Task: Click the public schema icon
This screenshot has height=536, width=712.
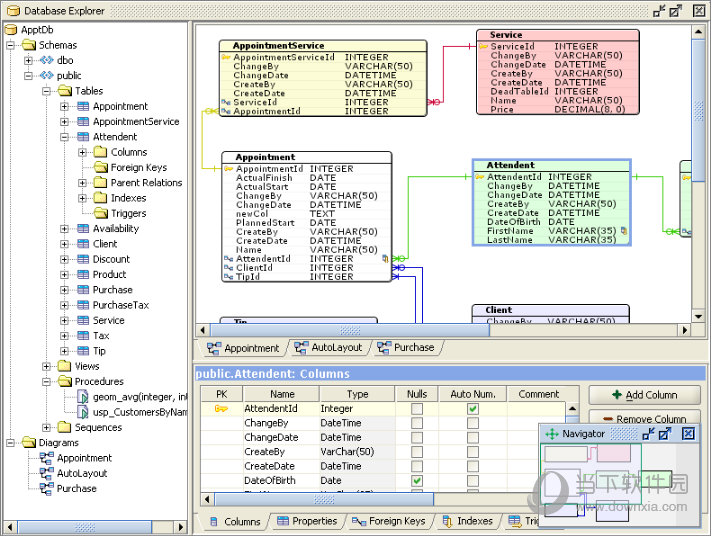Action: (46, 75)
